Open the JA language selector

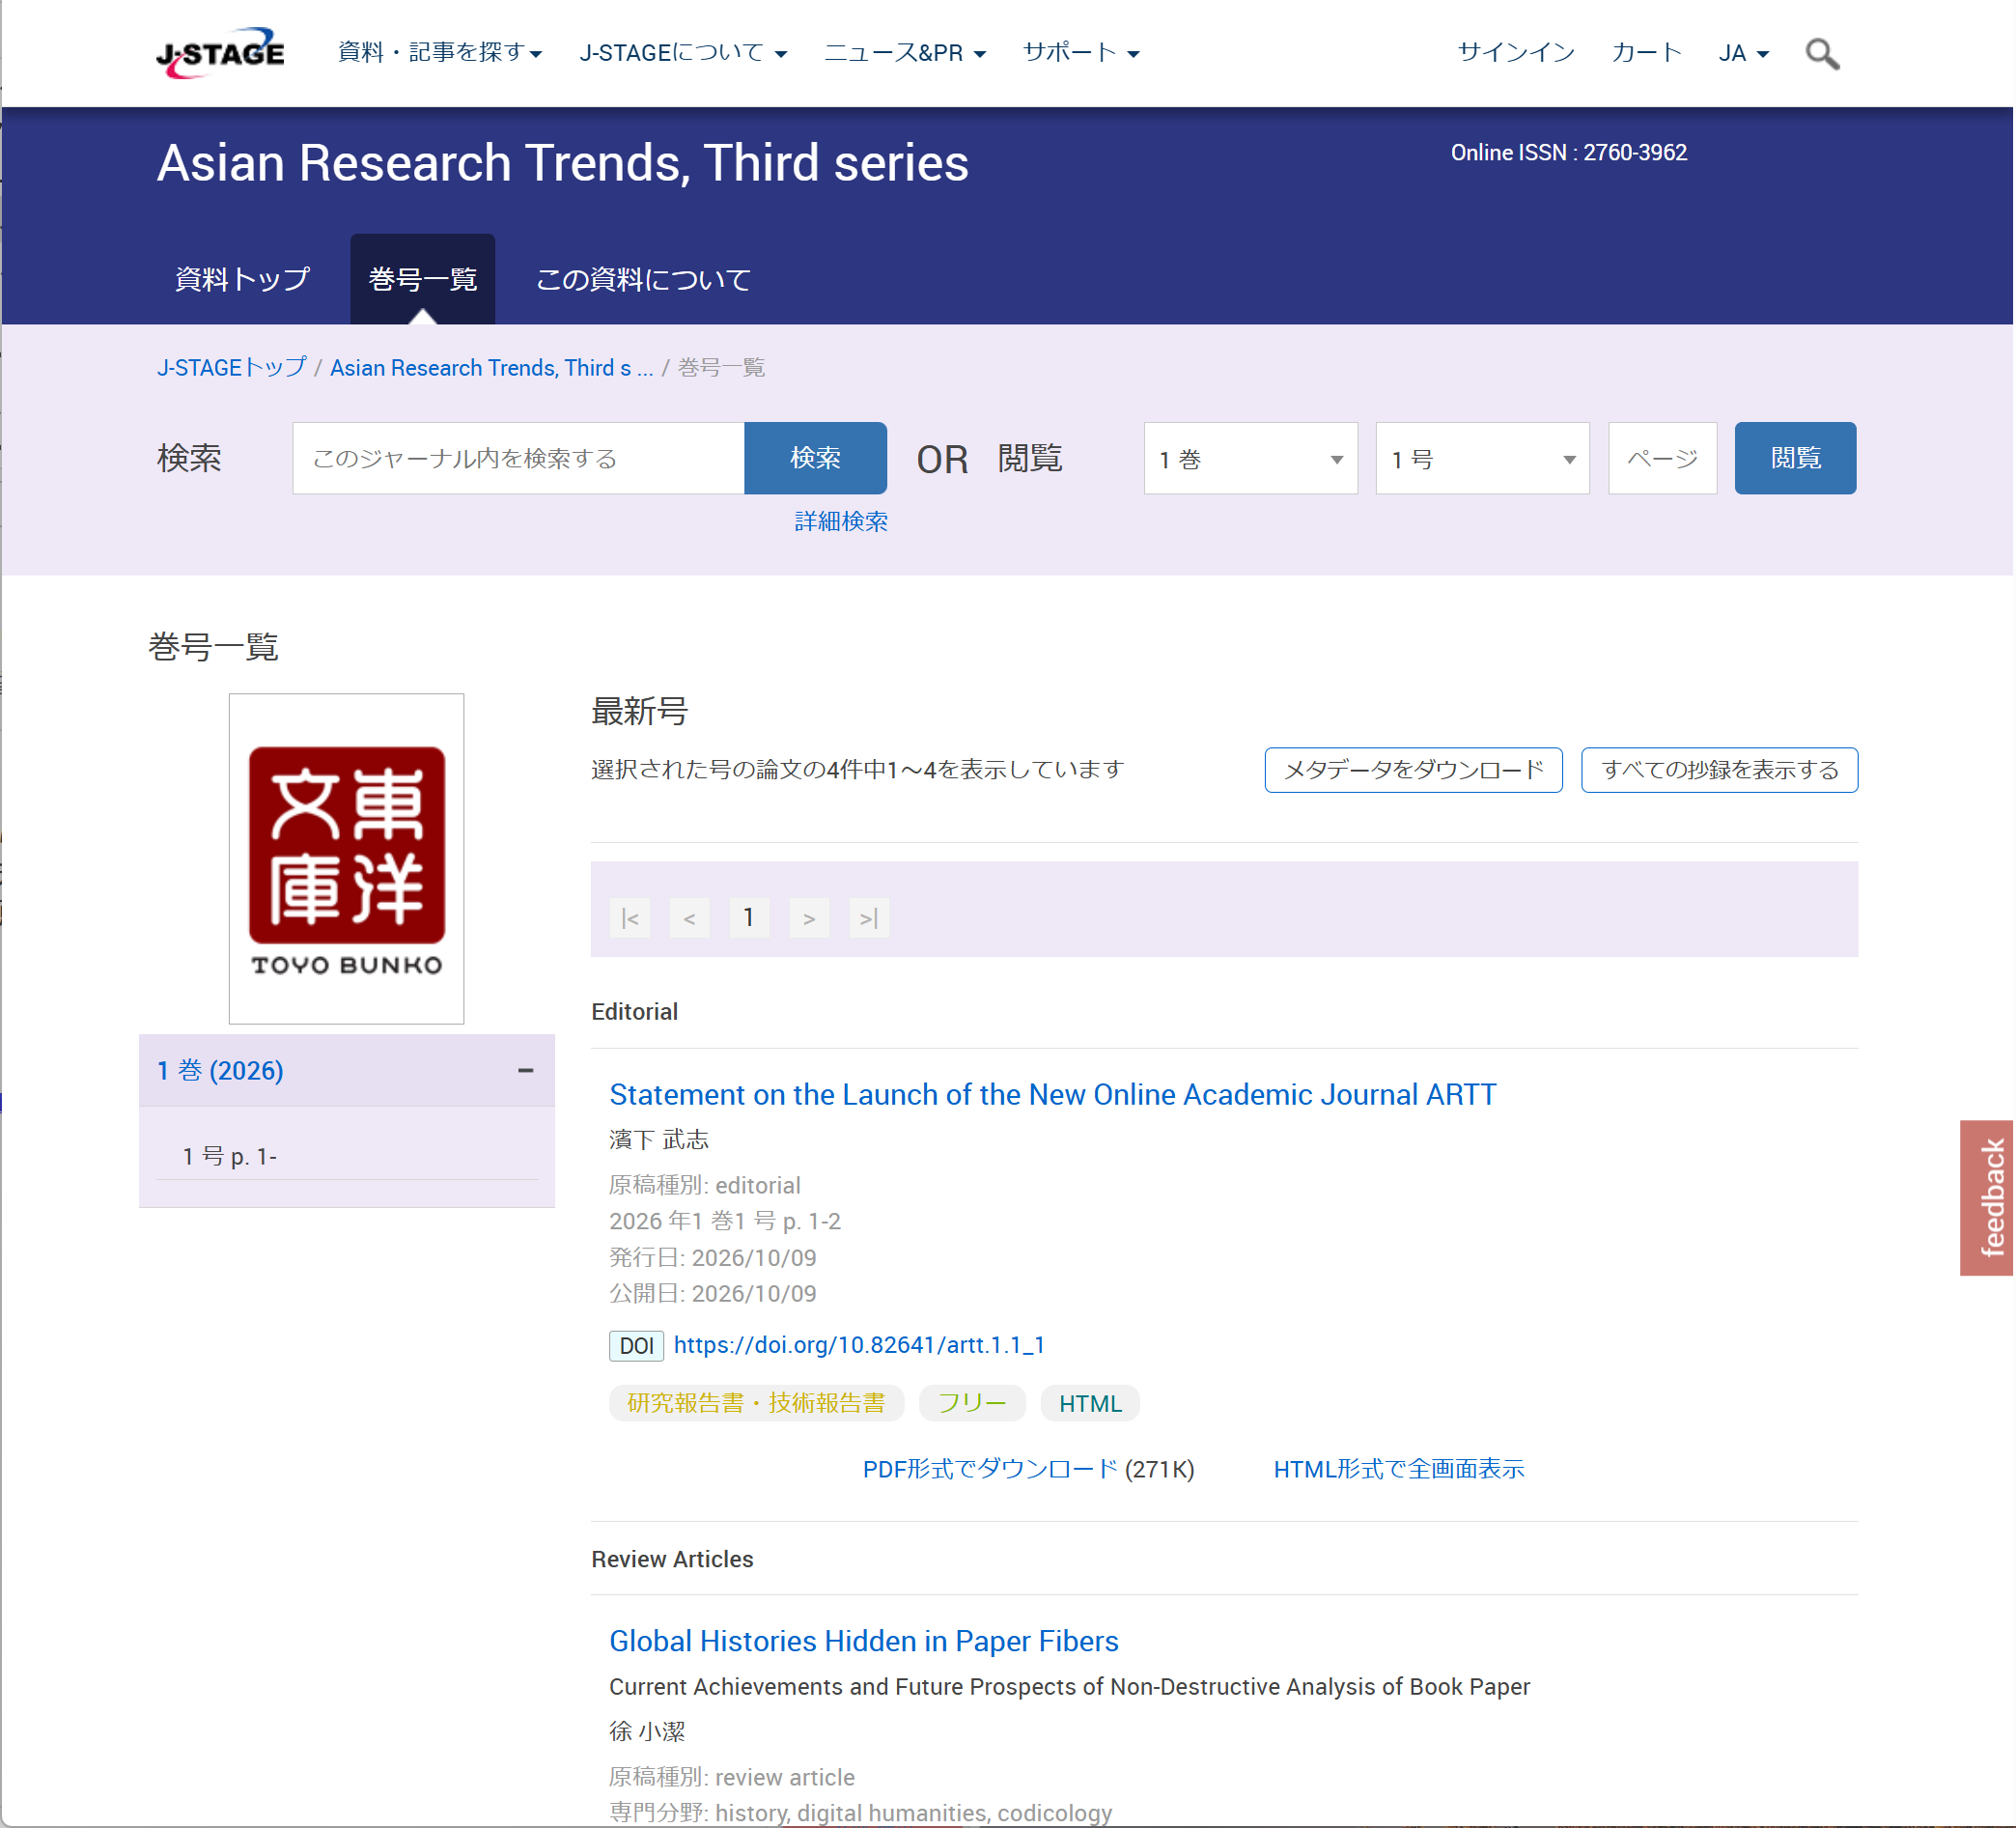click(x=1744, y=53)
